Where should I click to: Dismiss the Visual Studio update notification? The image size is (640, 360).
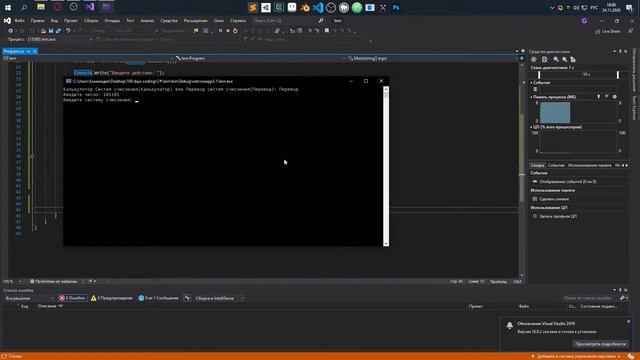coord(629,322)
